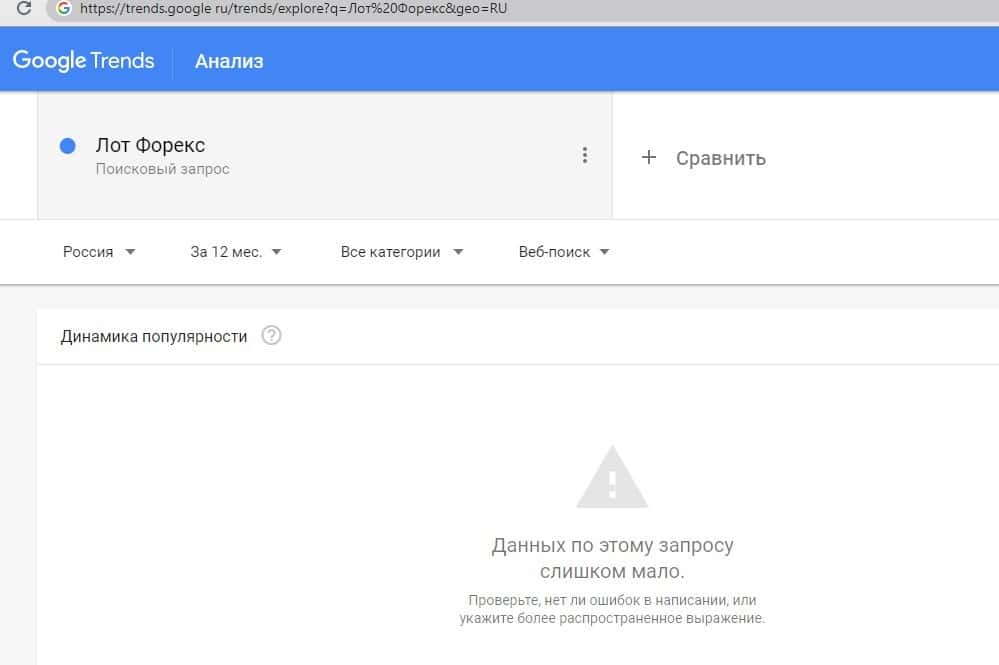This screenshot has height=665, width=999.
Task: Click the Динамика популярности heading
Action: (153, 336)
